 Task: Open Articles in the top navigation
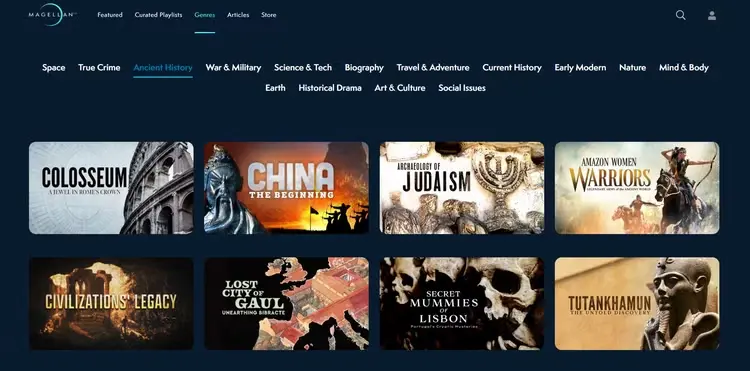(238, 15)
